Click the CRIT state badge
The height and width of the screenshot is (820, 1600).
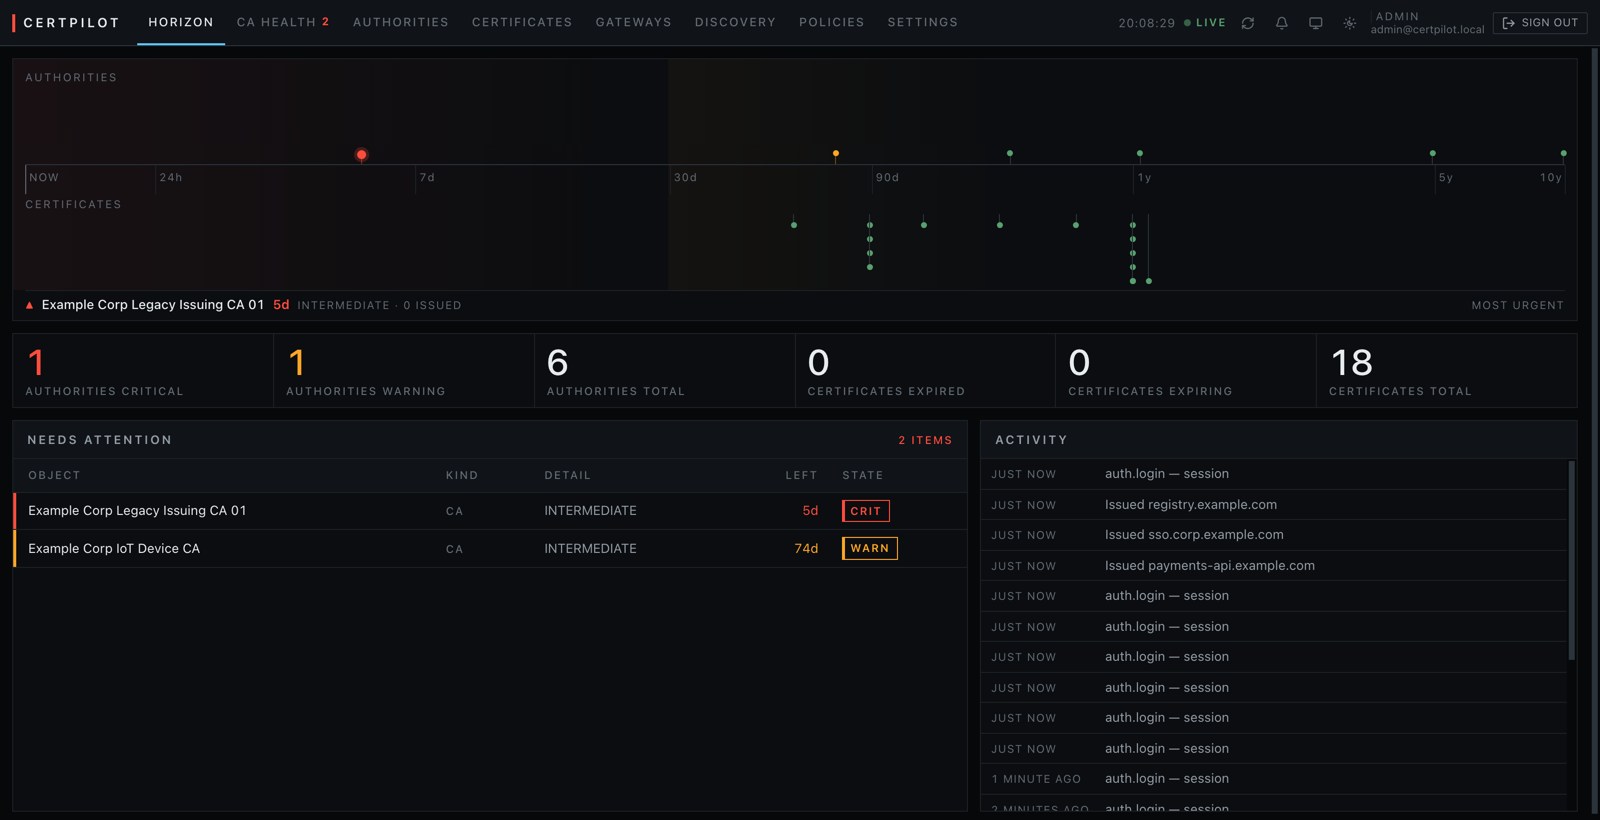pos(866,511)
